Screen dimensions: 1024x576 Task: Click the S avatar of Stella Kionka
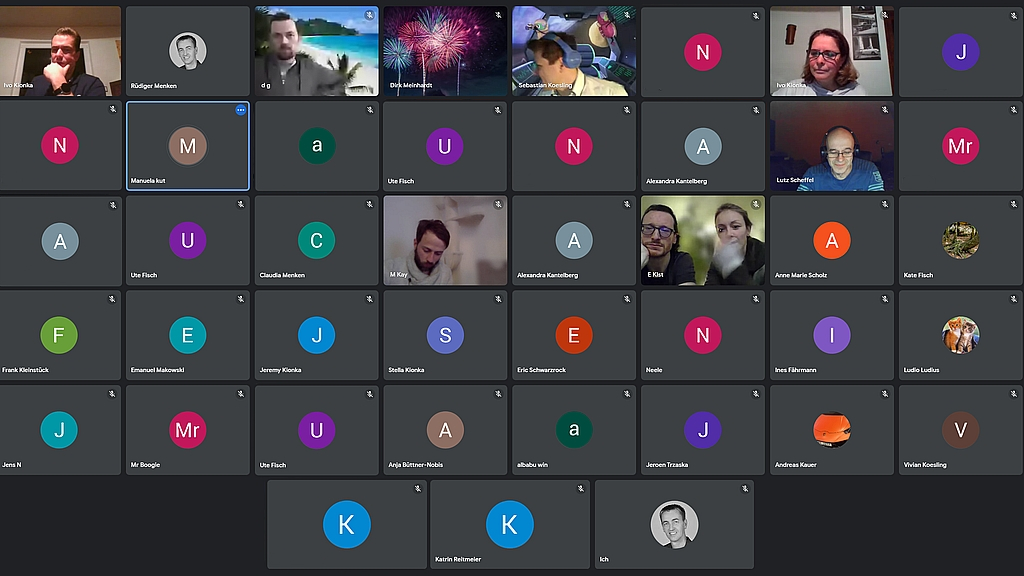pyautogui.click(x=445, y=335)
